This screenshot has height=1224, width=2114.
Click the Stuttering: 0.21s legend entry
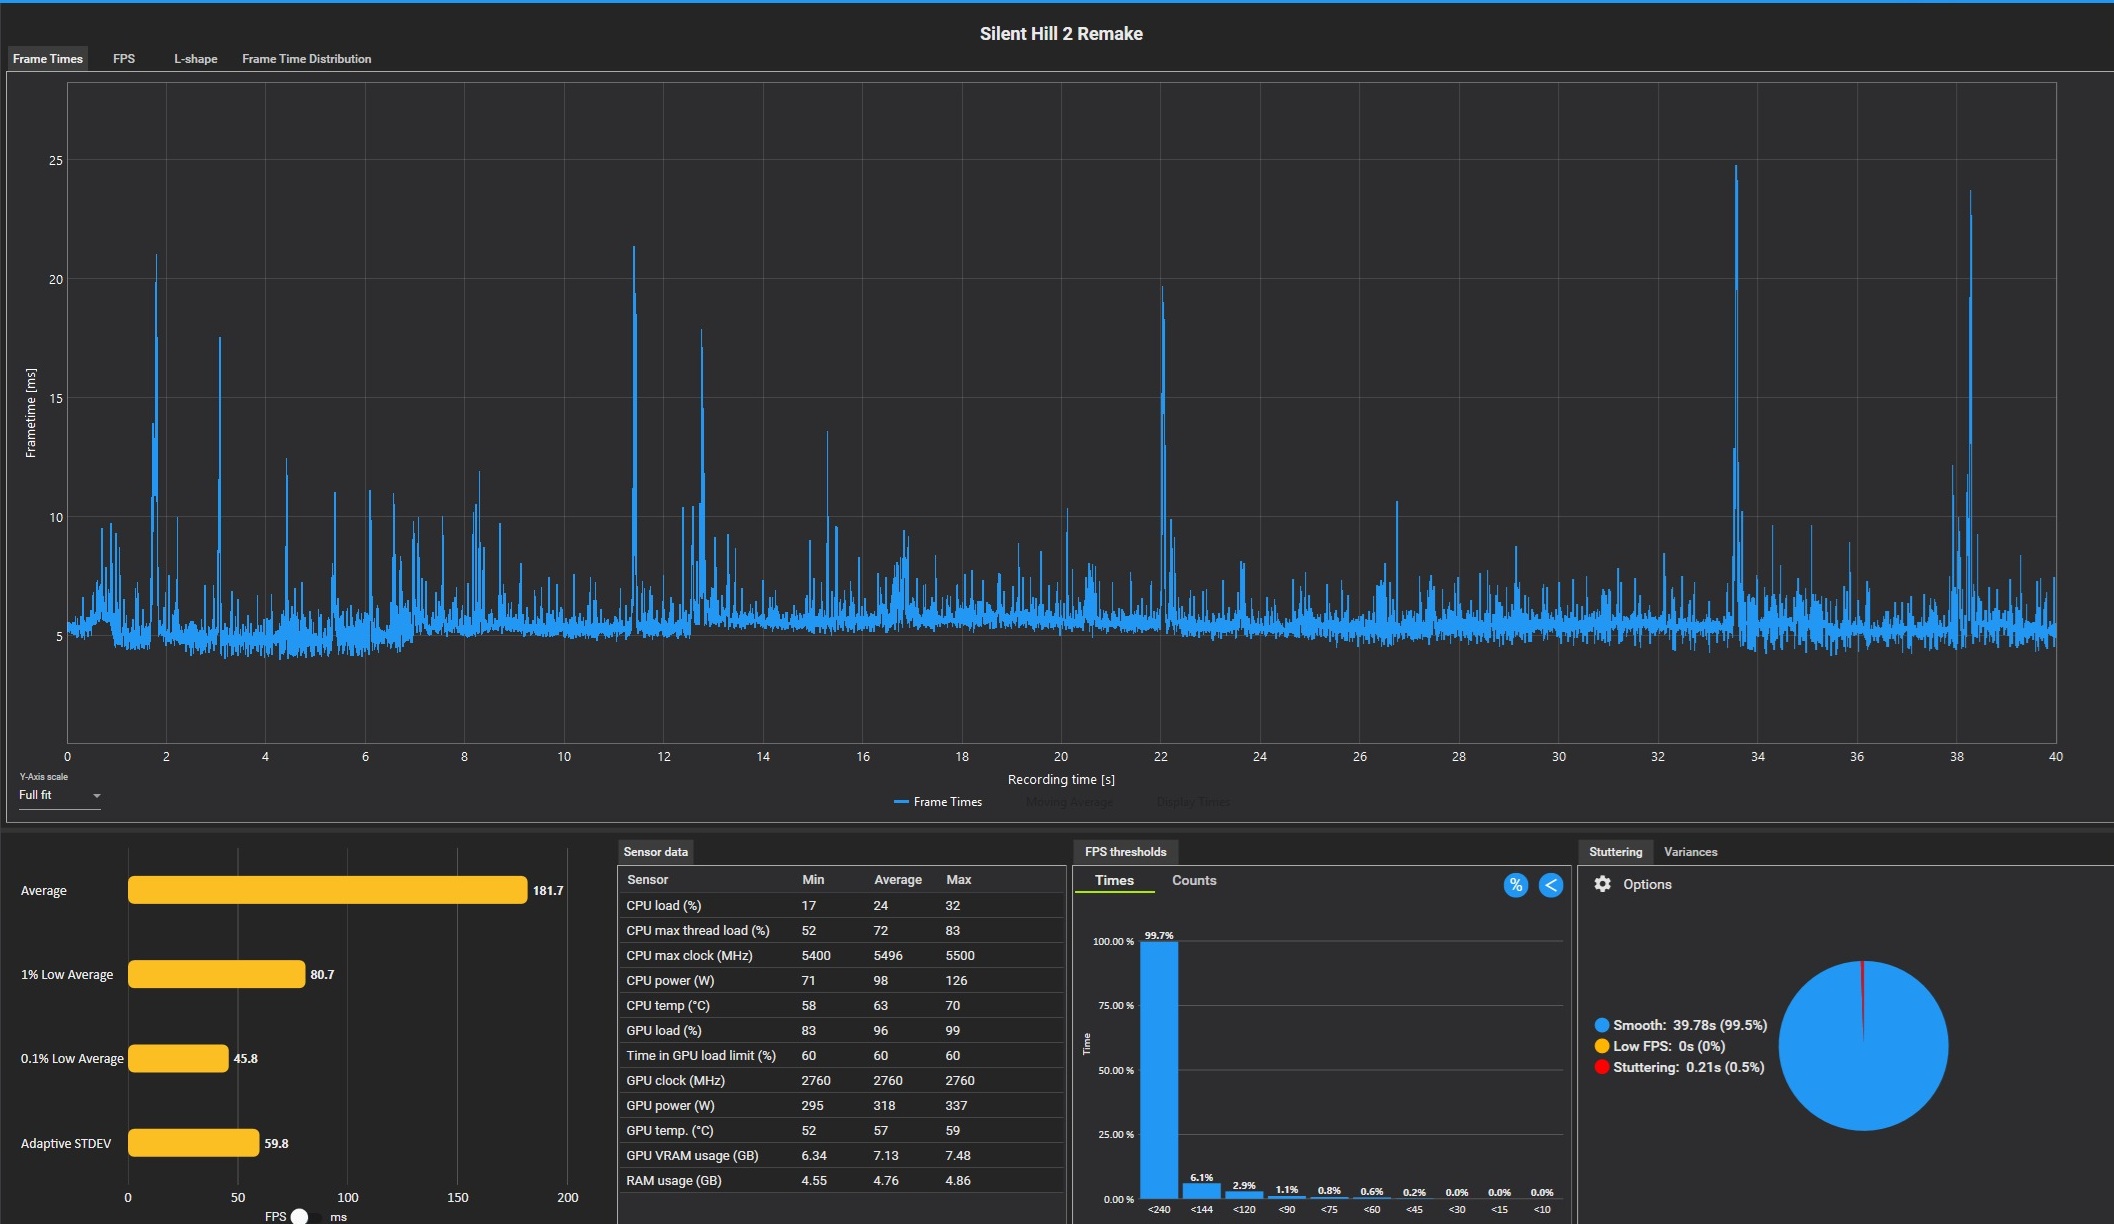tap(1679, 1067)
